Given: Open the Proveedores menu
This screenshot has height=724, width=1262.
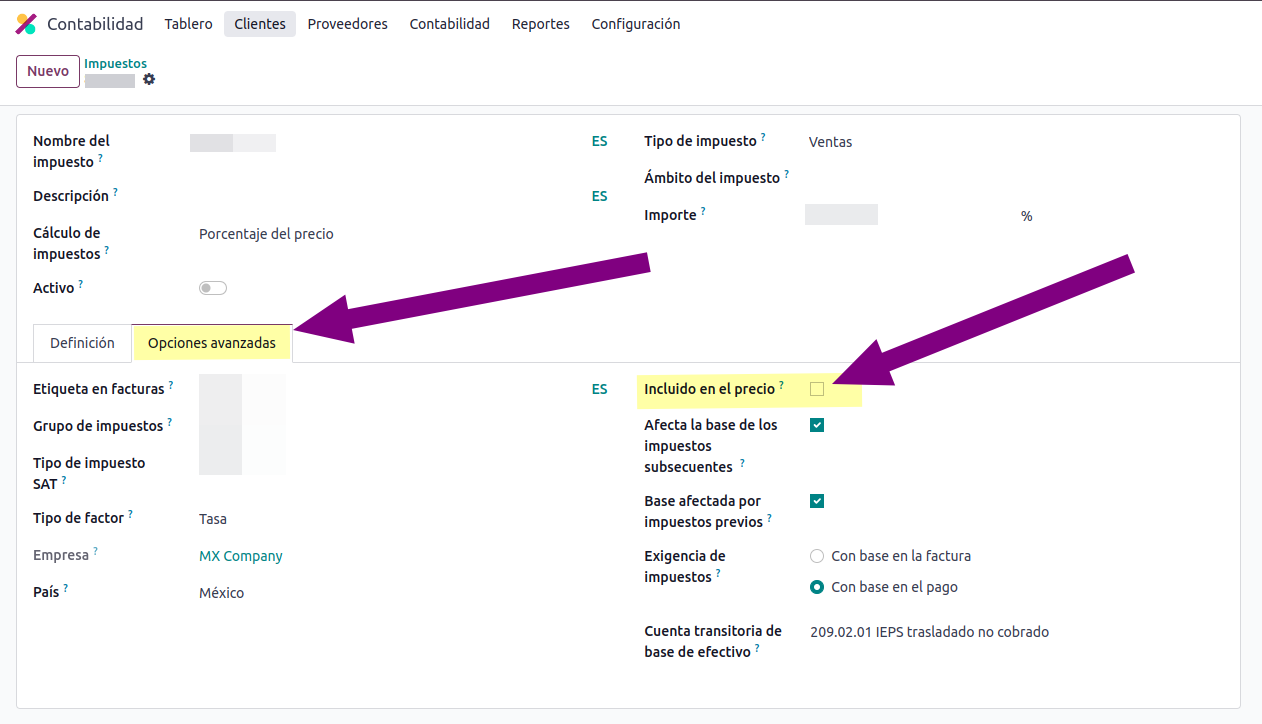Looking at the screenshot, I should coord(347,24).
